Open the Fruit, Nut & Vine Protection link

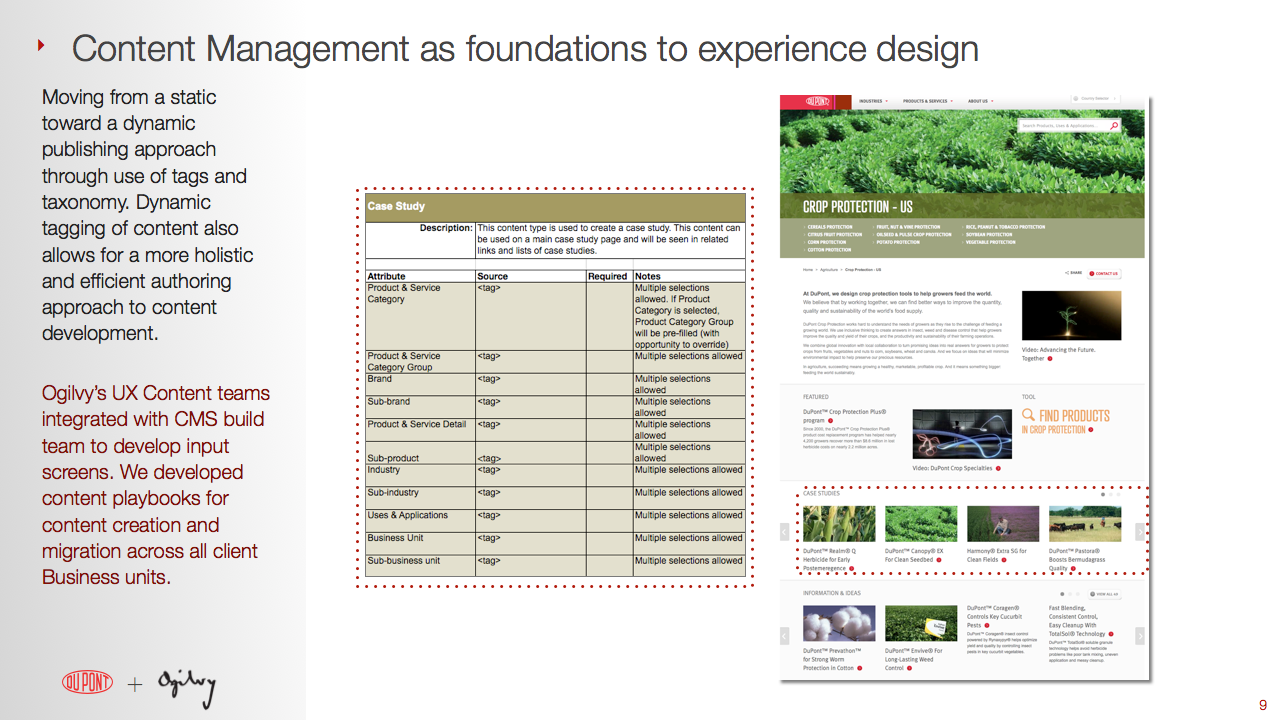(x=908, y=227)
